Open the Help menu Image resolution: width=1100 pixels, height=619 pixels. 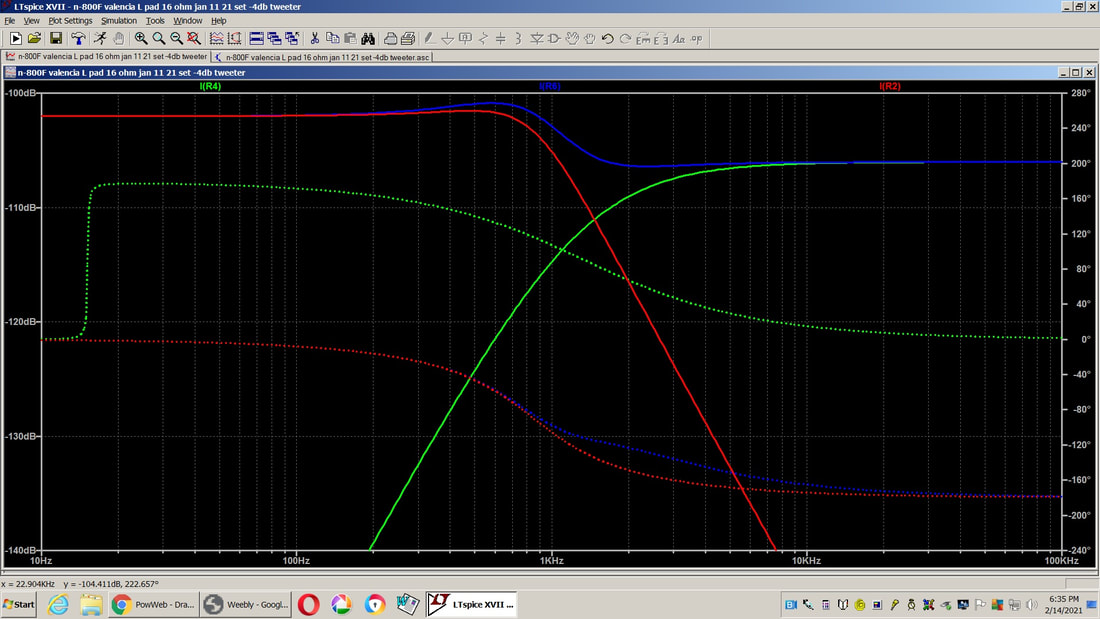(219, 21)
